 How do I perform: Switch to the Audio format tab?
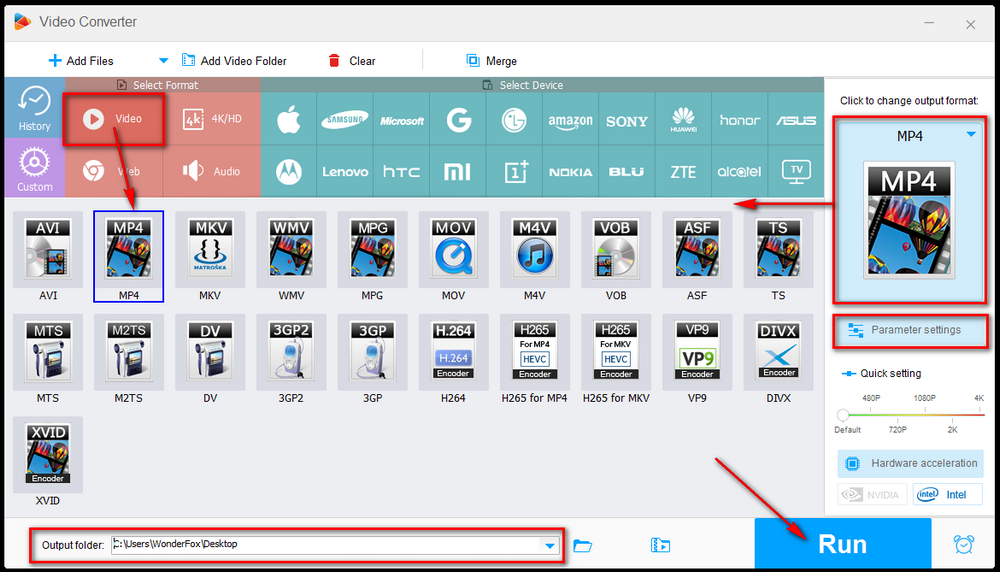[212, 171]
